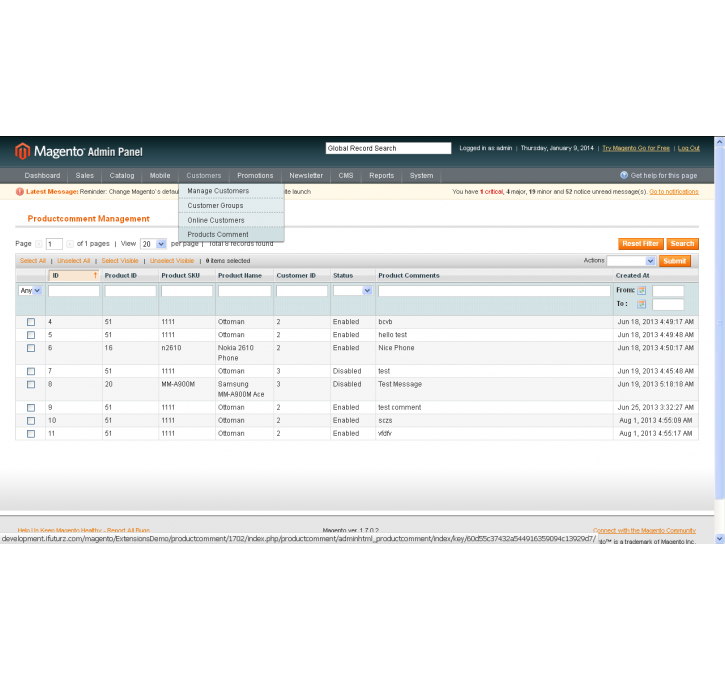
Task: Click the orange Search button
Action: click(x=682, y=244)
